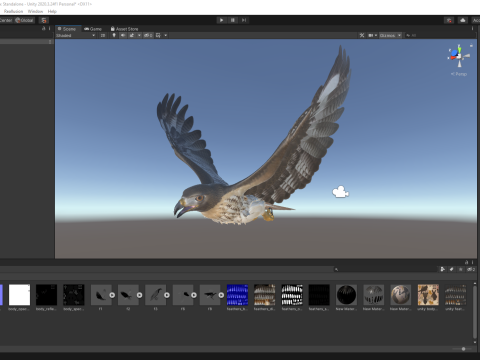Click the thumbnail size slider handle

coord(463,349)
